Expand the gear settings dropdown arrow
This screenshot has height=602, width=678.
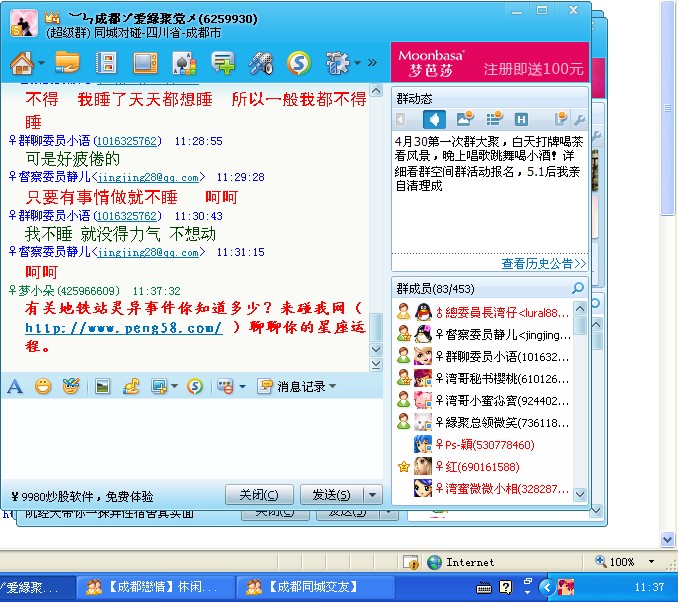click(x=358, y=63)
